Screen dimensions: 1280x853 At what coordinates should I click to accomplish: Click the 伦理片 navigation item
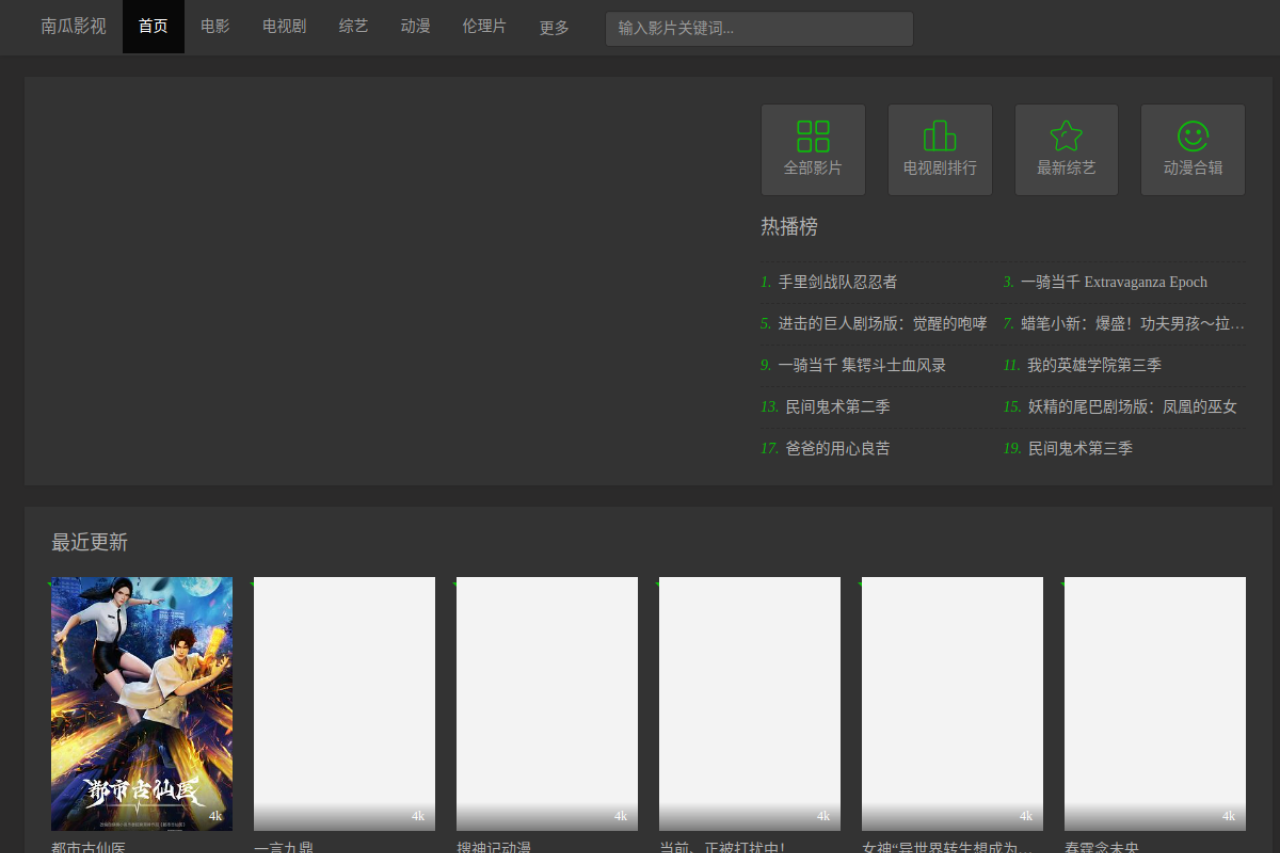[484, 27]
